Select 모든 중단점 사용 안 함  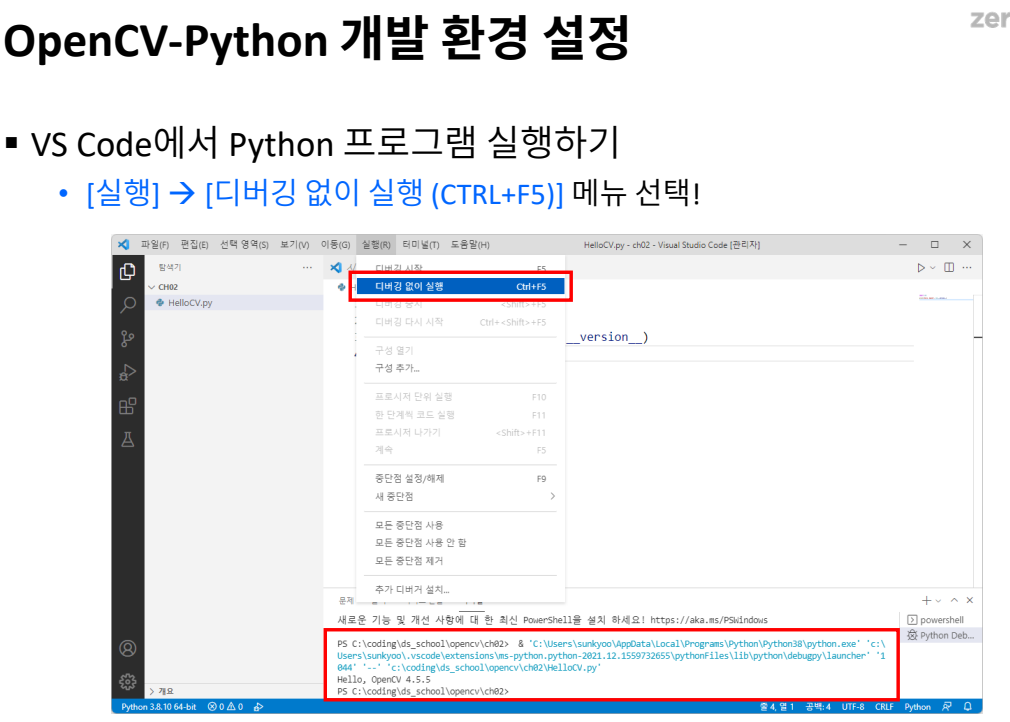[460, 542]
